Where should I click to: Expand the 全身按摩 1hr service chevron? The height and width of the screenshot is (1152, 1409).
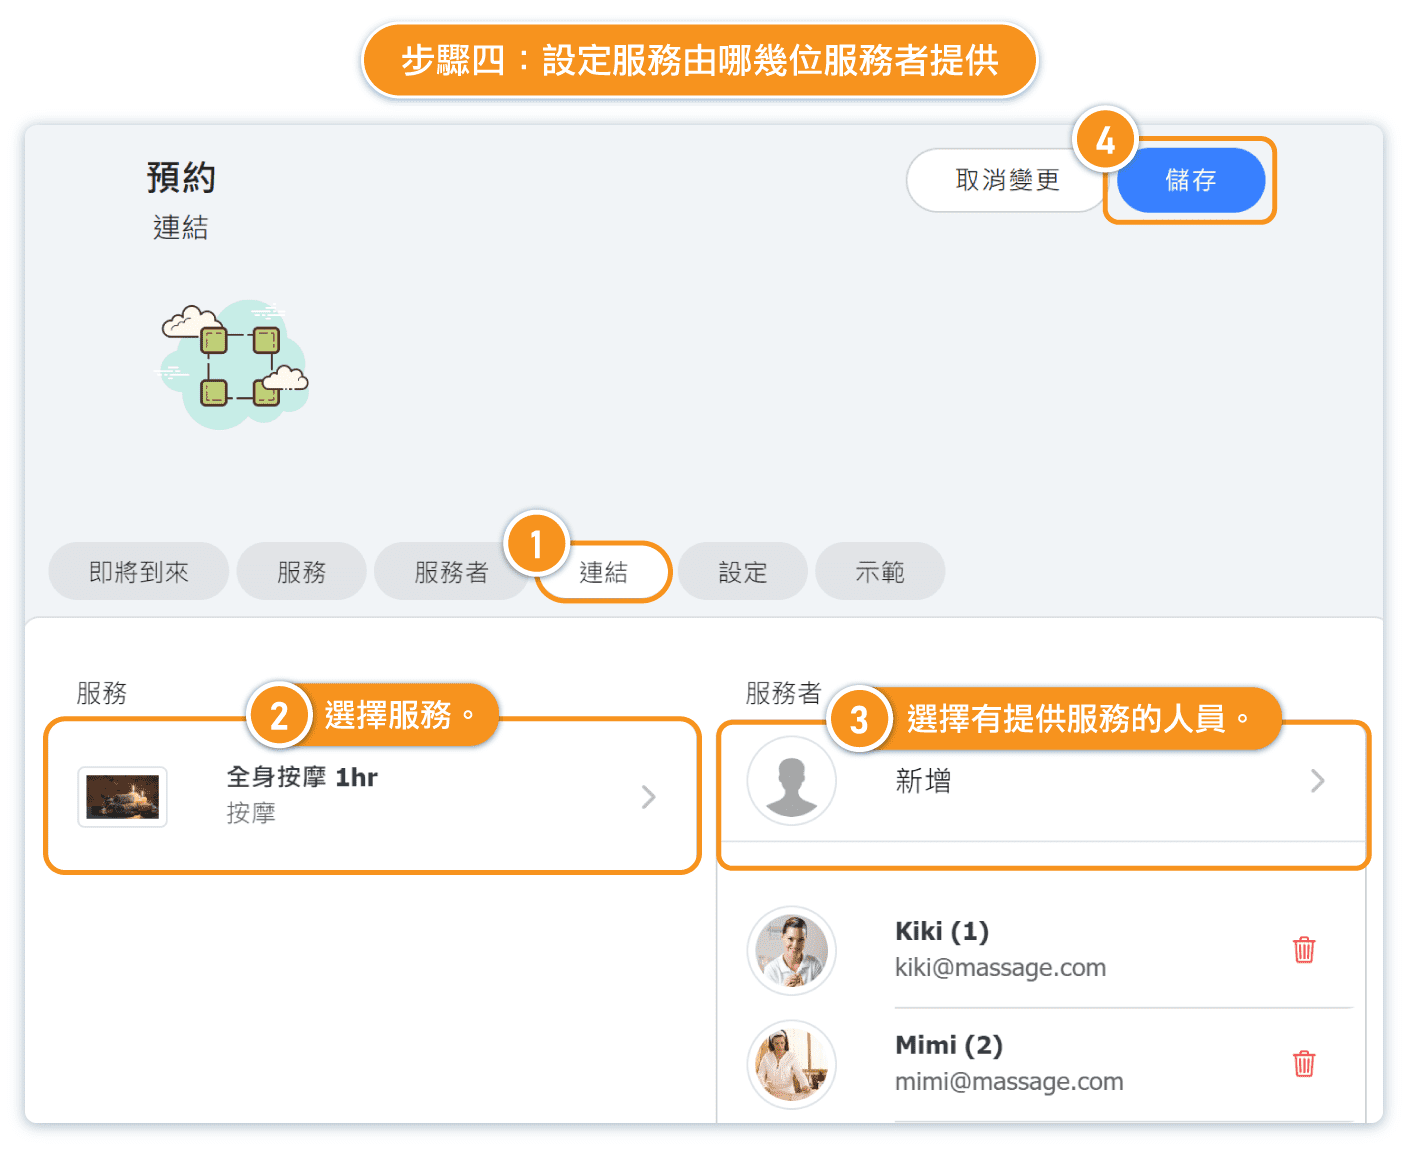tap(649, 797)
